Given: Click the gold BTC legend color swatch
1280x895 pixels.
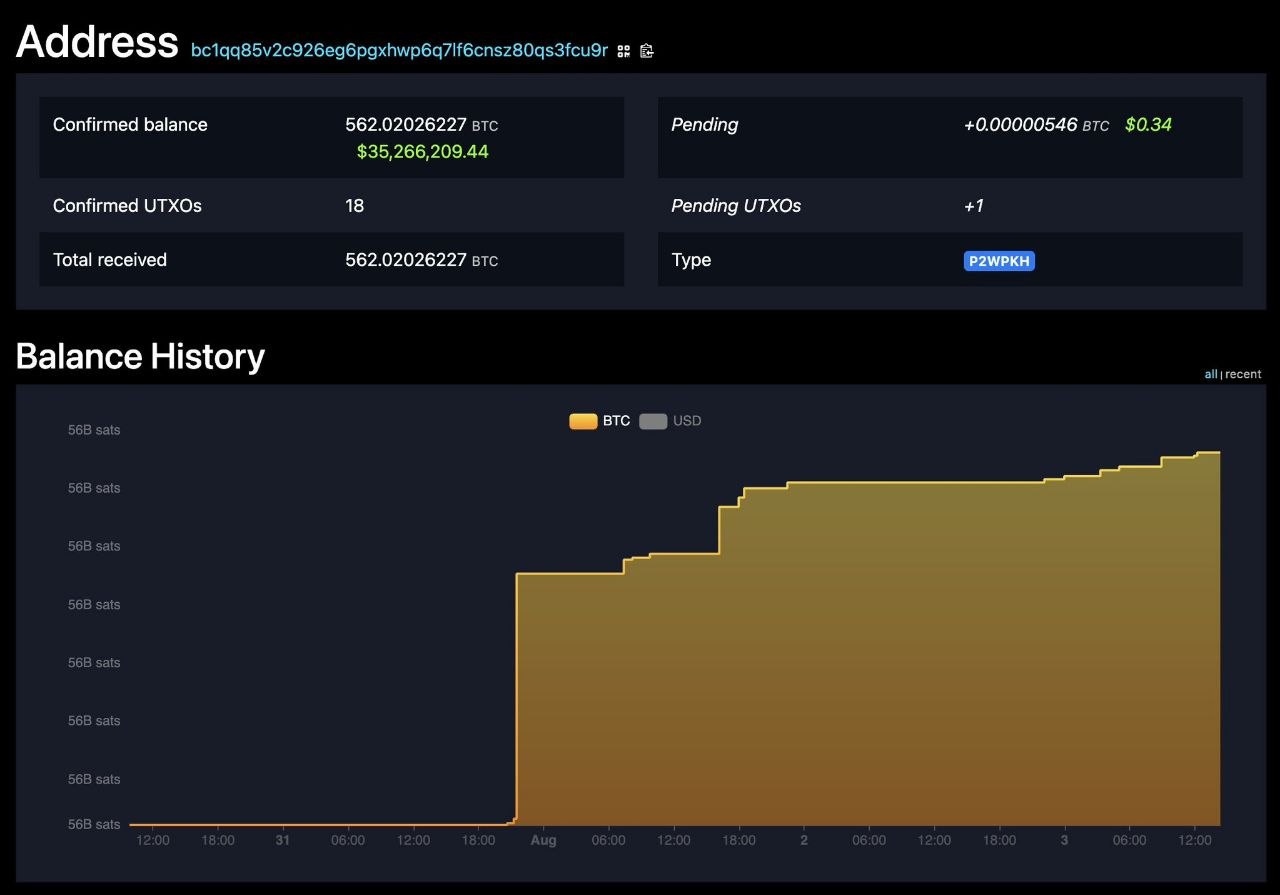Looking at the screenshot, I should [x=583, y=421].
